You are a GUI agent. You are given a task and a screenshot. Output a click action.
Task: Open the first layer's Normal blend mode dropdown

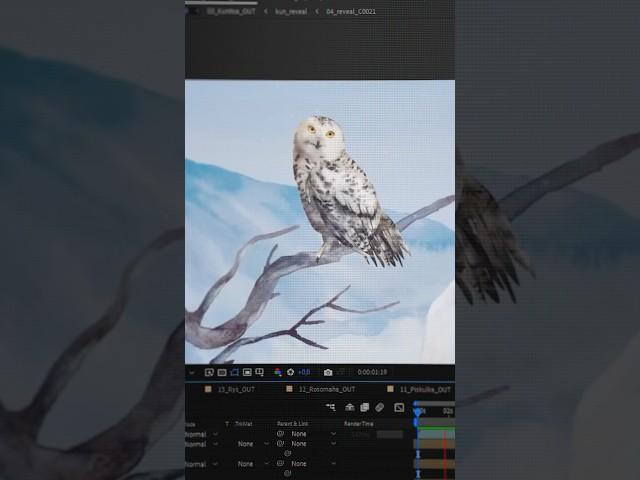(x=202, y=434)
